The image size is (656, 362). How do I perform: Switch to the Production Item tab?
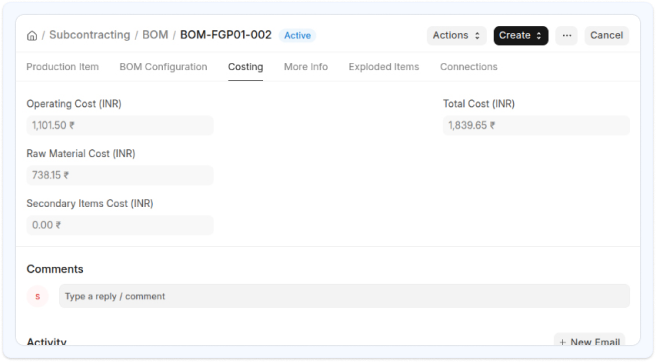tap(63, 67)
